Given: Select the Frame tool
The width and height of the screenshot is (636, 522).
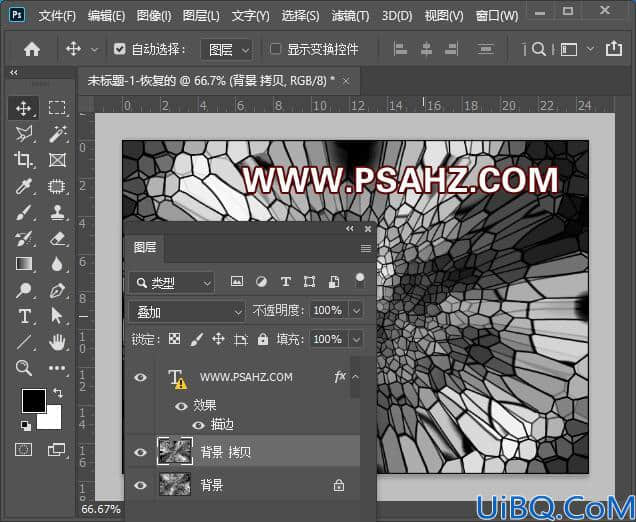Looking at the screenshot, I should [57, 160].
